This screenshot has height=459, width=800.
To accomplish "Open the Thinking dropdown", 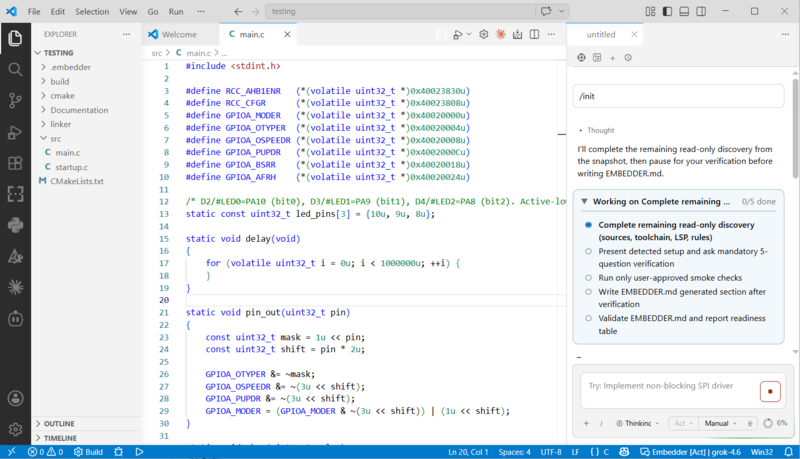I will click(637, 423).
